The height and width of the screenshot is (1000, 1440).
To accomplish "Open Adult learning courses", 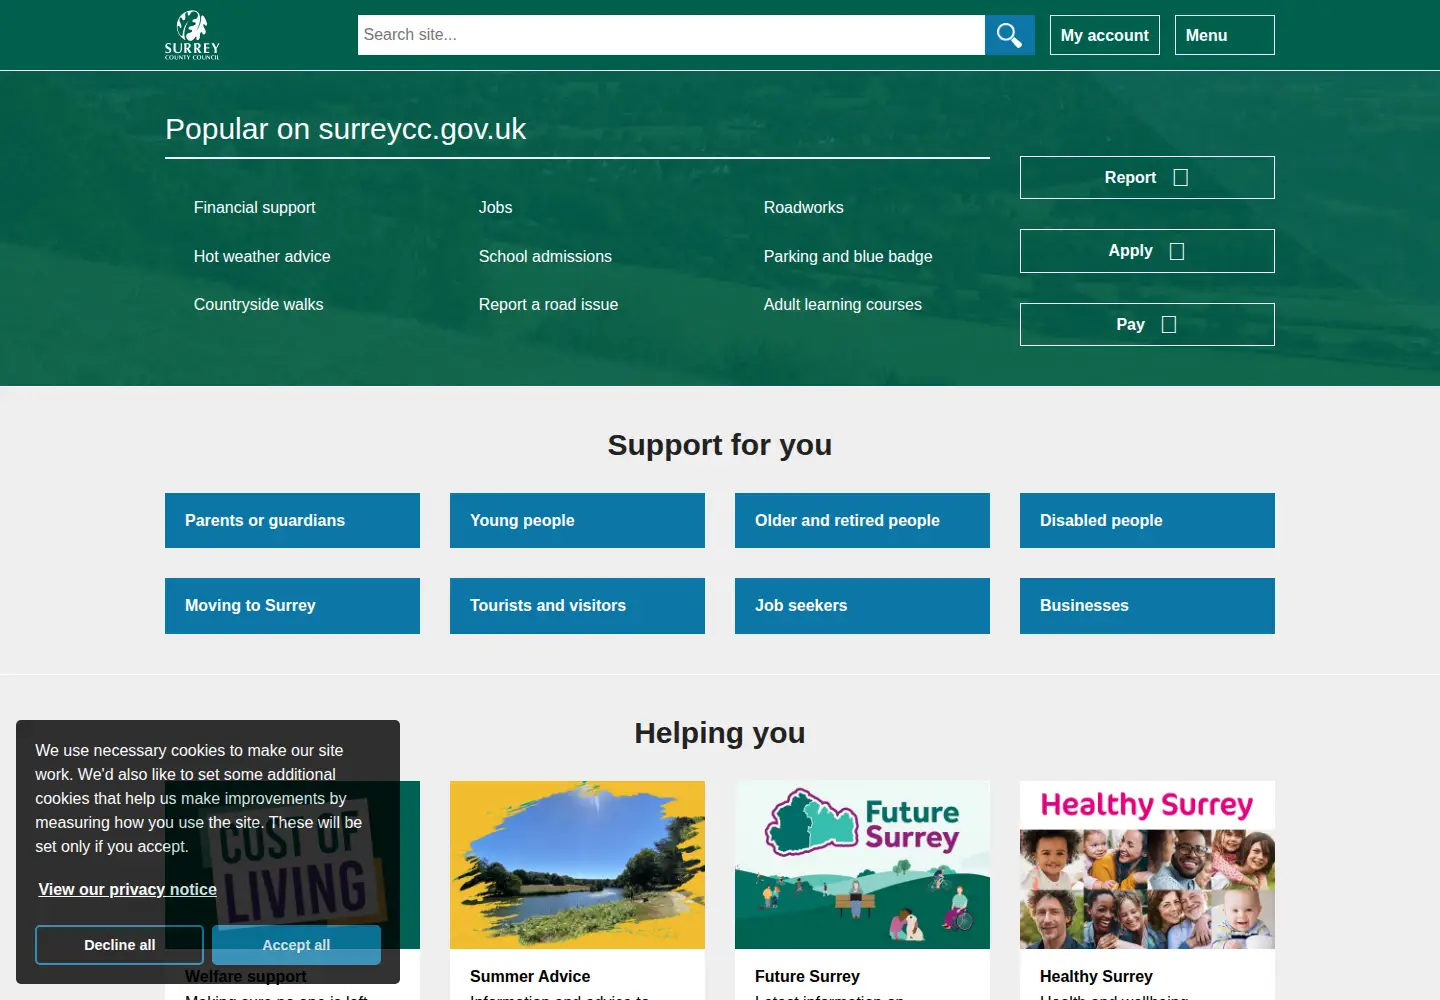I will (x=842, y=304).
